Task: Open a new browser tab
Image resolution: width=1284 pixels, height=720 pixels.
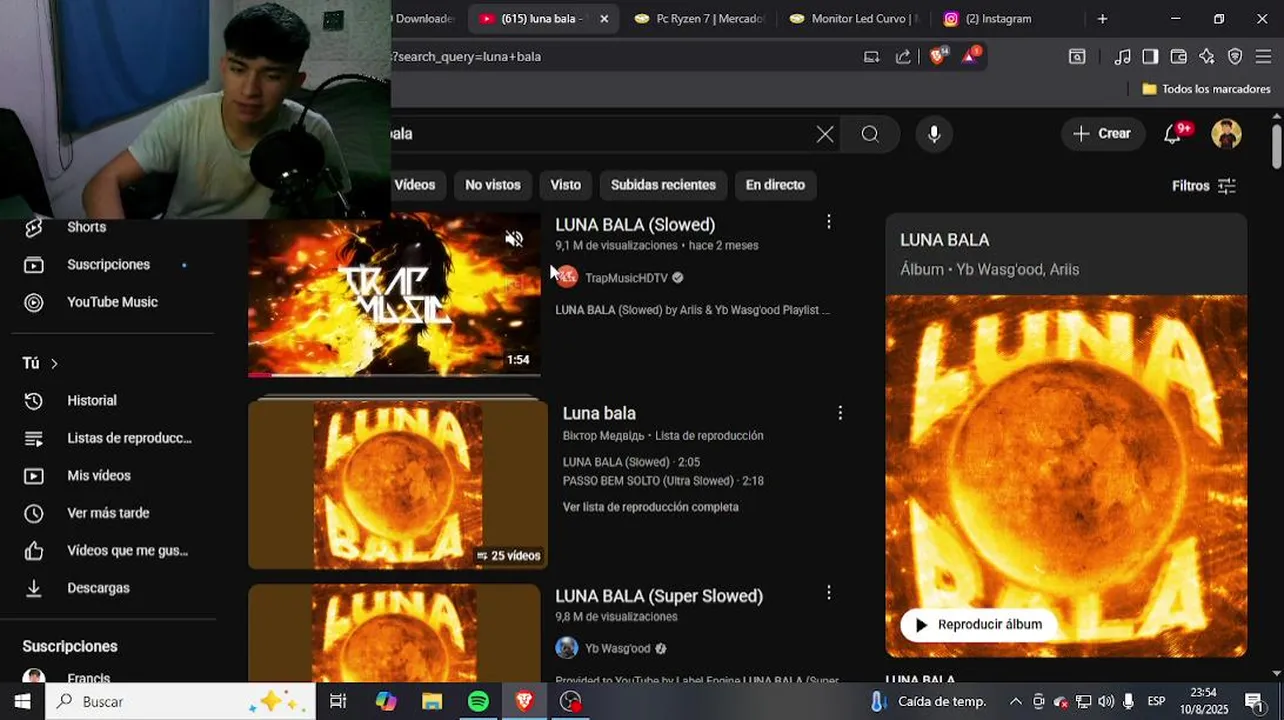Action: click(1102, 19)
